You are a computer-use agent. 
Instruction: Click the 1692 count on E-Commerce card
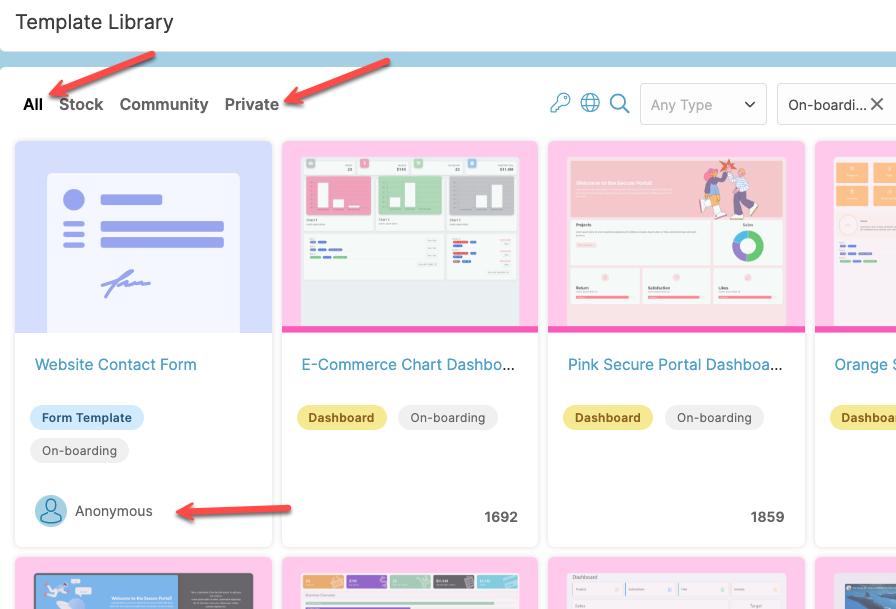[501, 517]
